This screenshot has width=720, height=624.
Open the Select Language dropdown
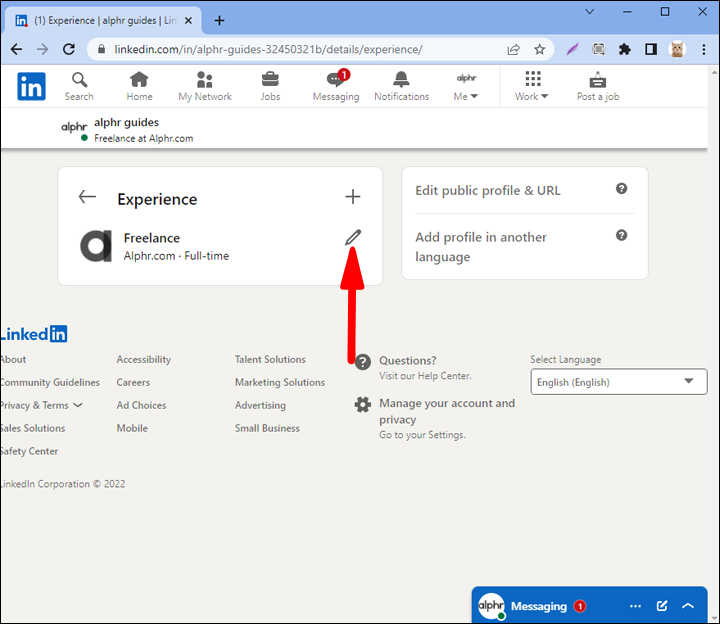click(x=619, y=382)
